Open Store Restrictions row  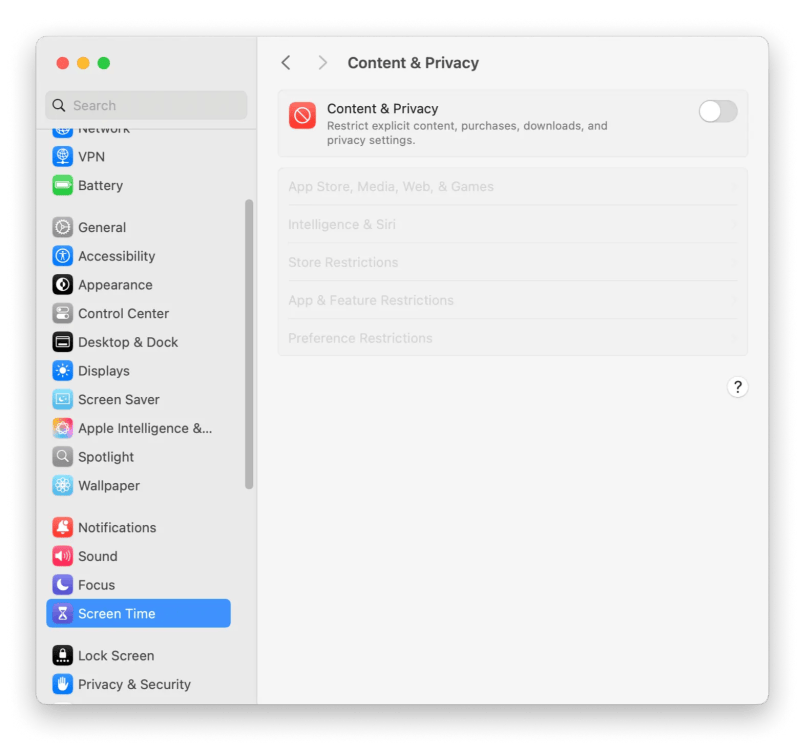[513, 262]
